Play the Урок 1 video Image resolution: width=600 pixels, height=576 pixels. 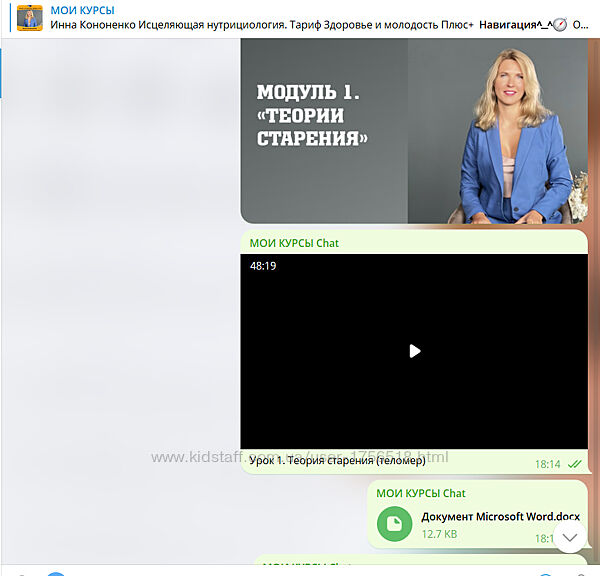(x=414, y=351)
